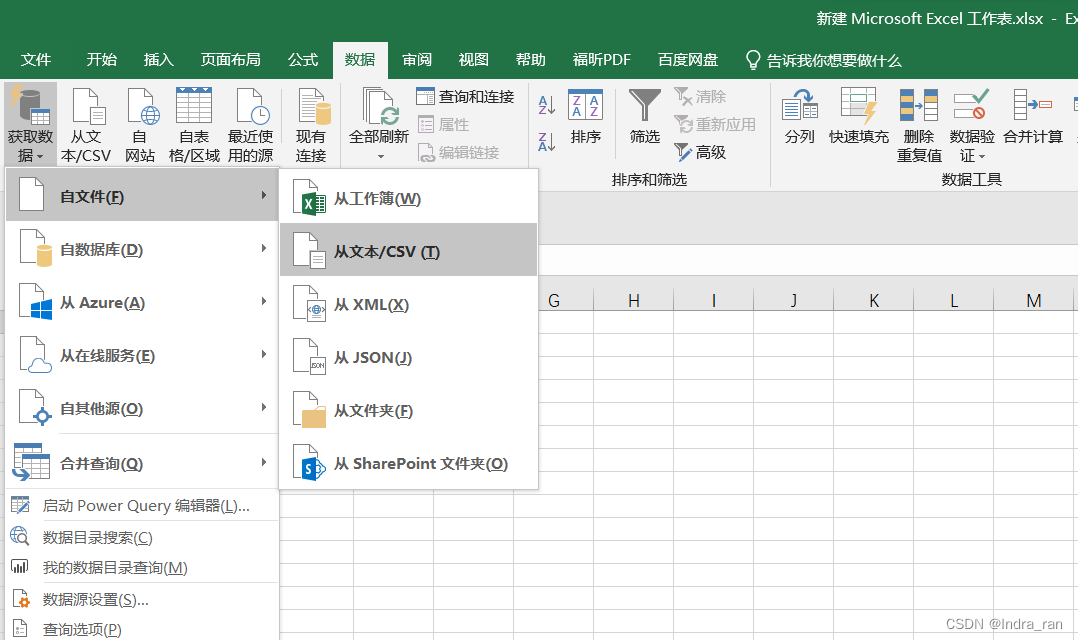Choose 从 XML(X) in submenu
1078x640 pixels.
(408, 304)
